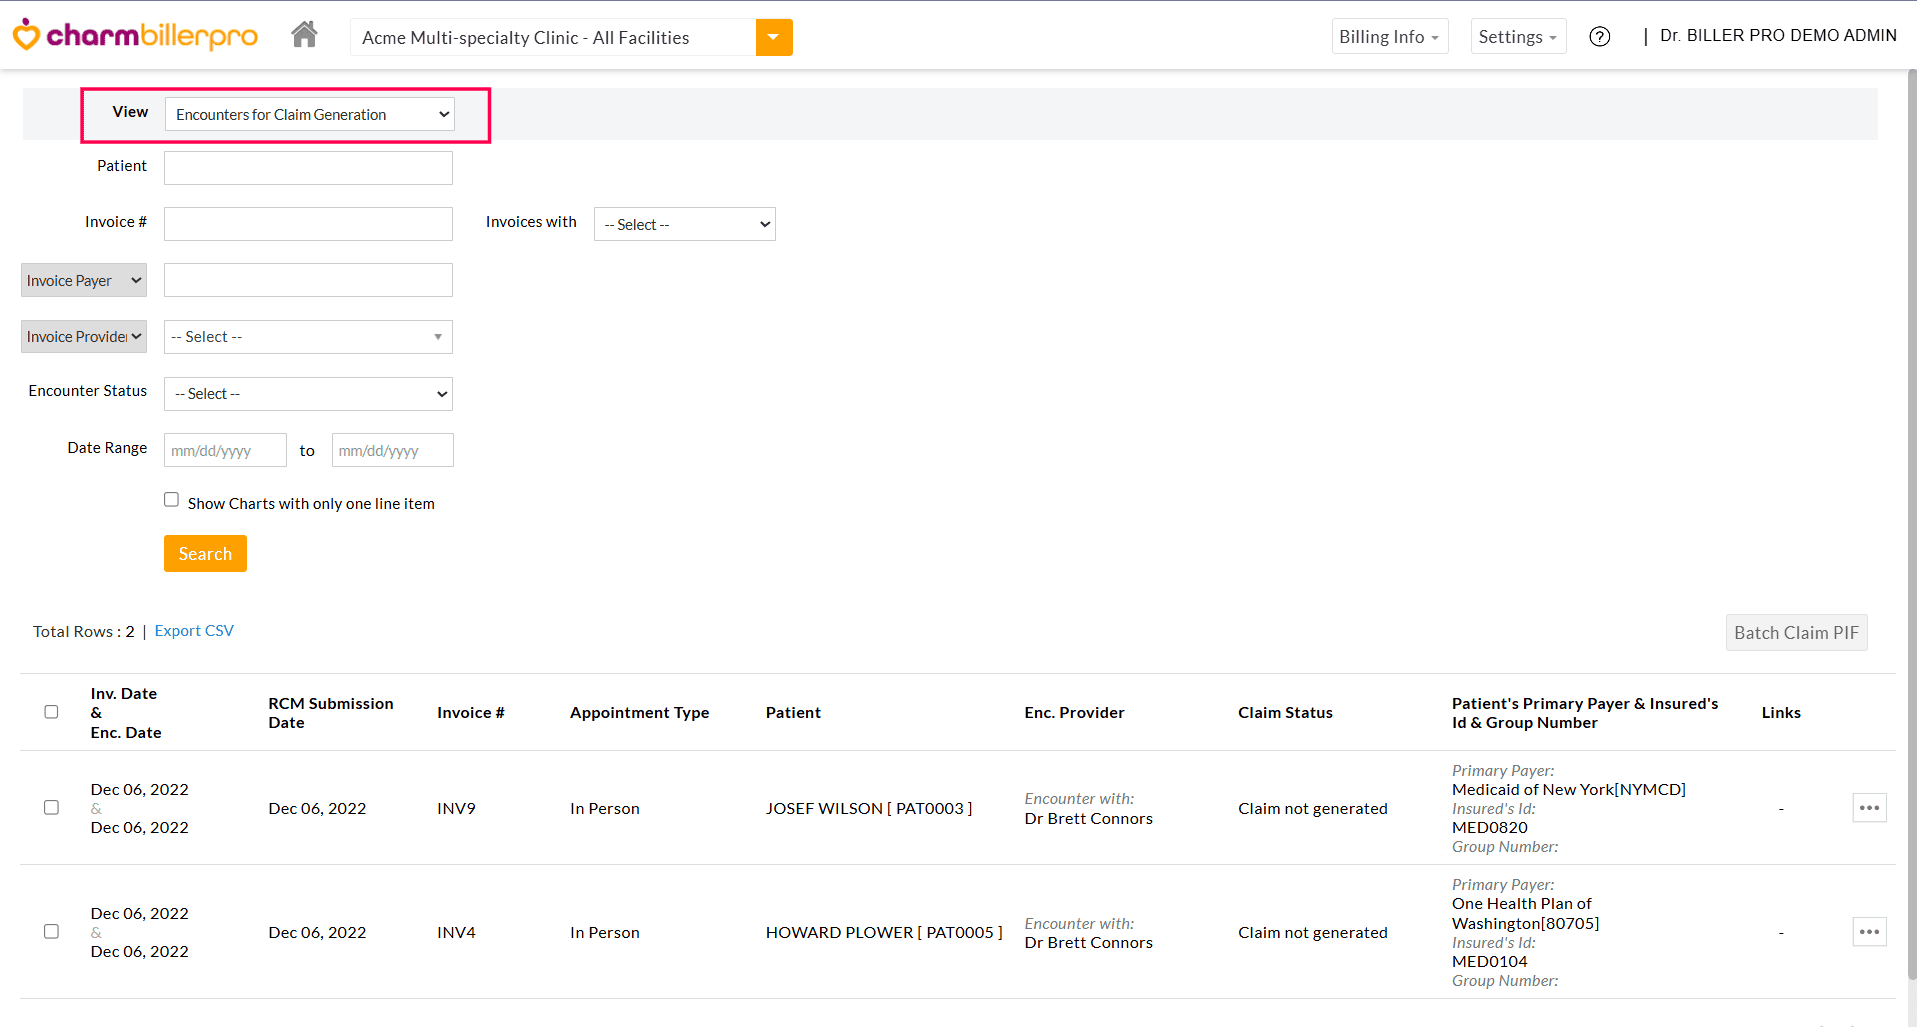
Task: Click the CharmBillerPro logo
Action: click(x=135, y=36)
